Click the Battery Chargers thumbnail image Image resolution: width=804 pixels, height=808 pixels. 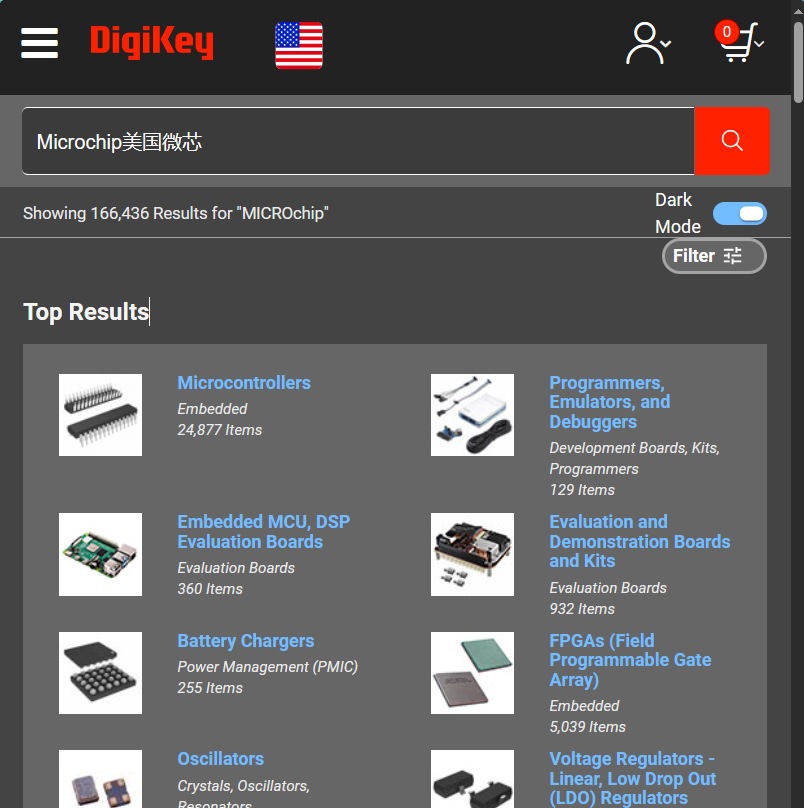click(100, 673)
